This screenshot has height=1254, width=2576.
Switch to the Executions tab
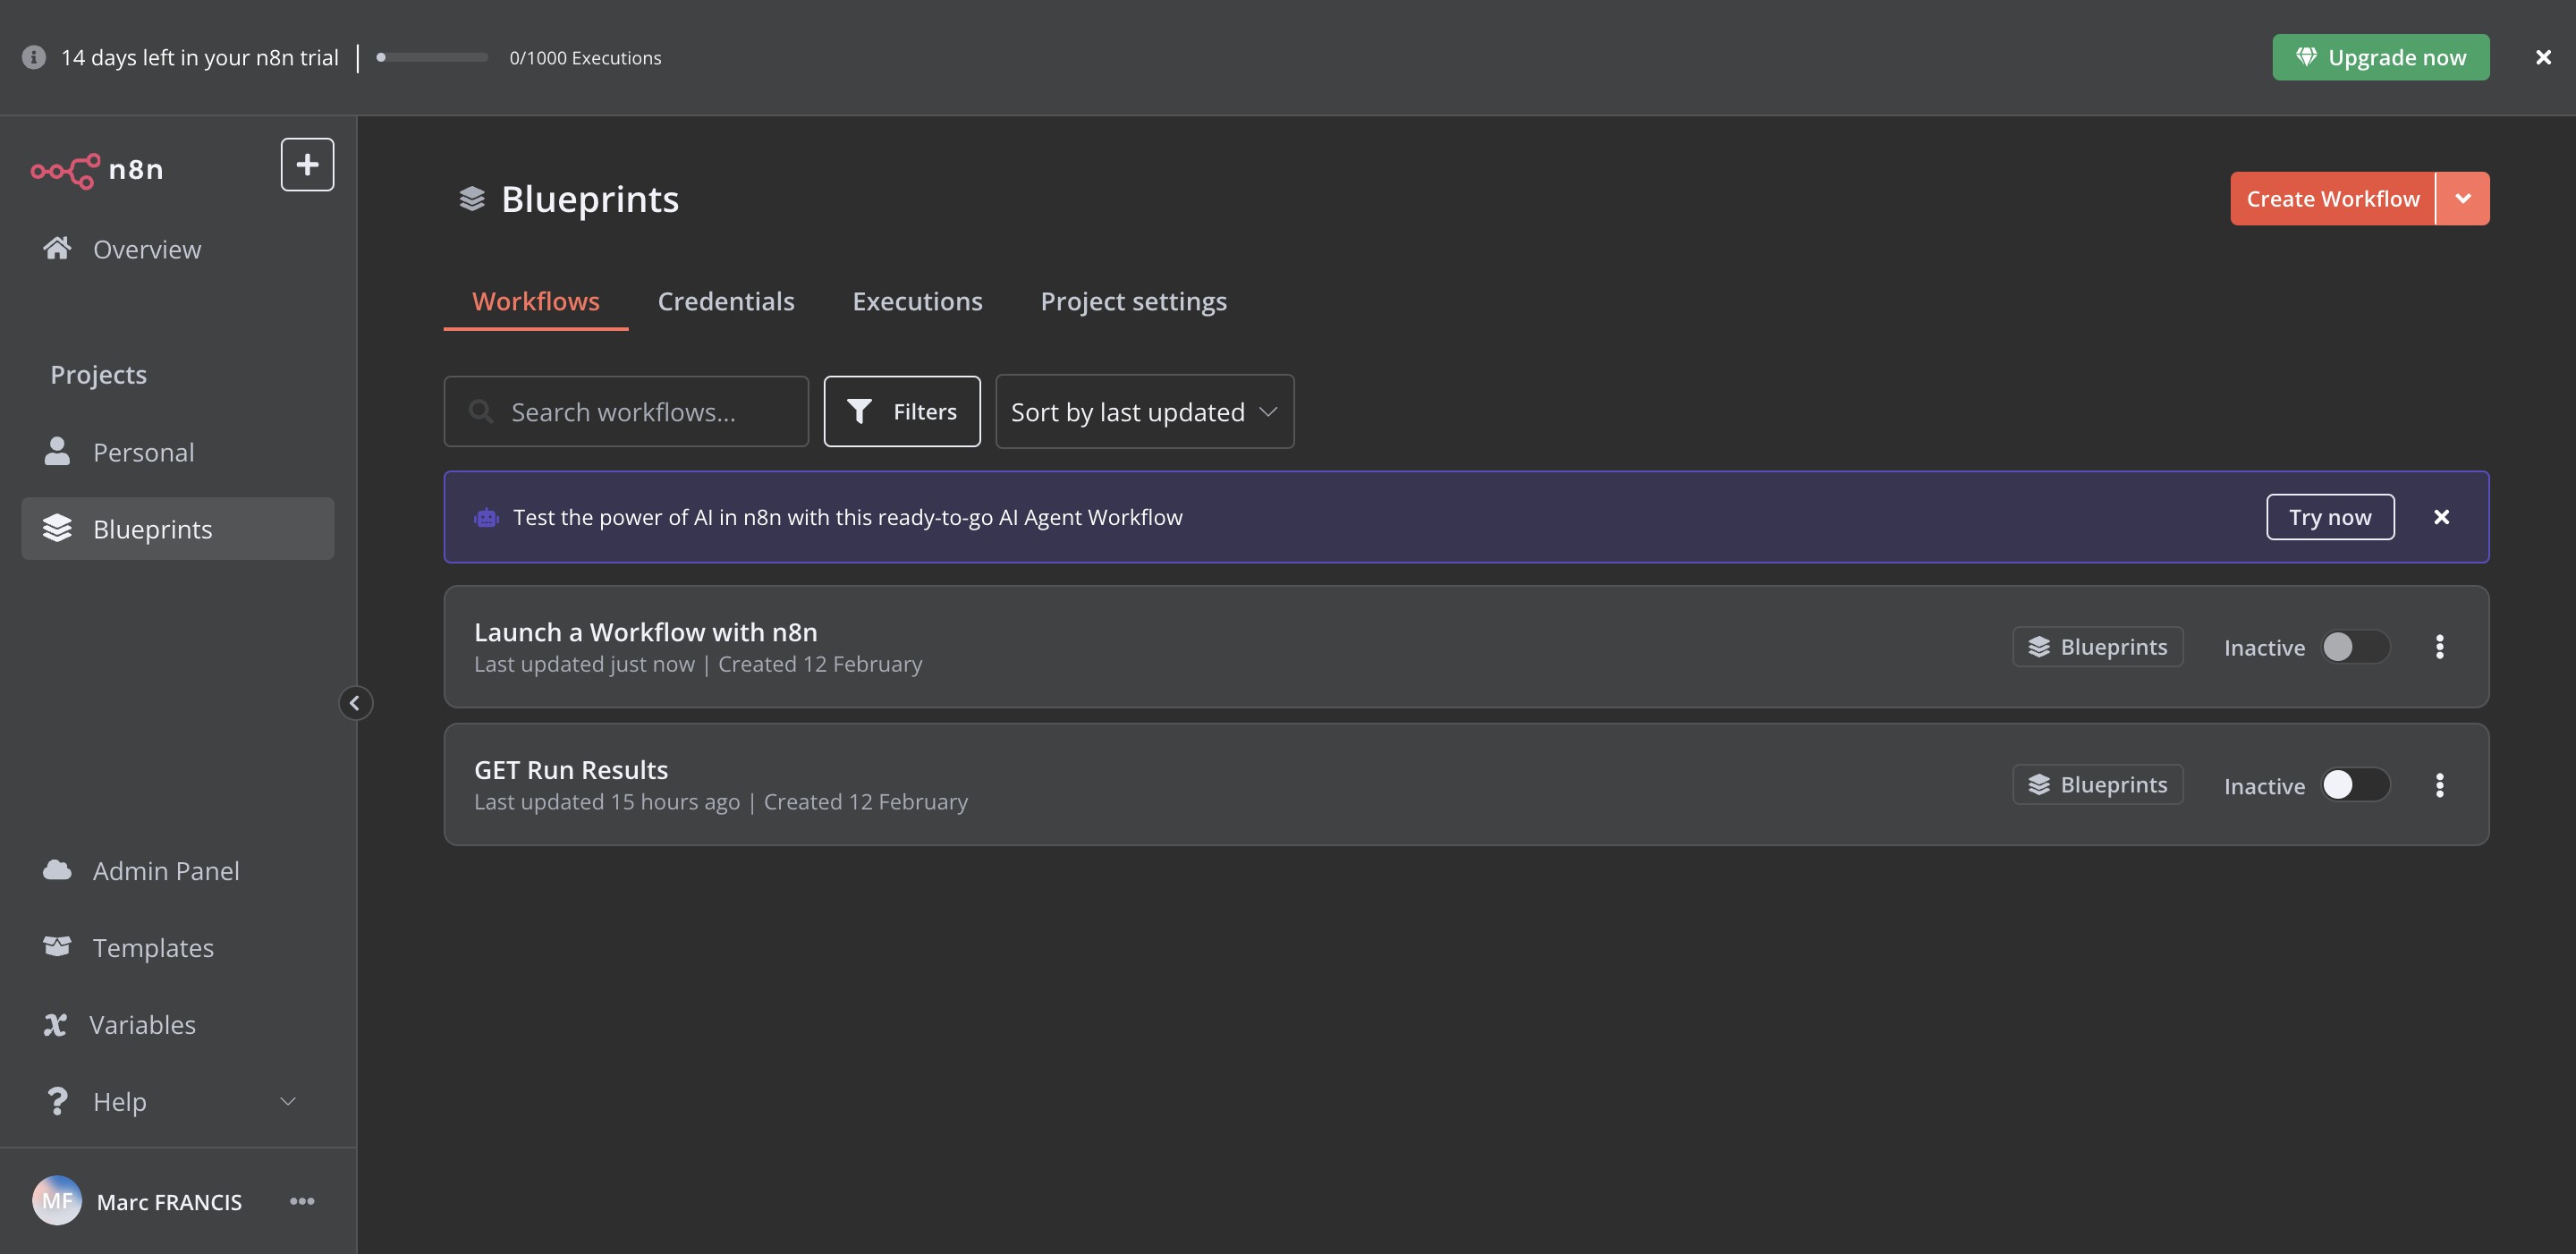coord(917,301)
